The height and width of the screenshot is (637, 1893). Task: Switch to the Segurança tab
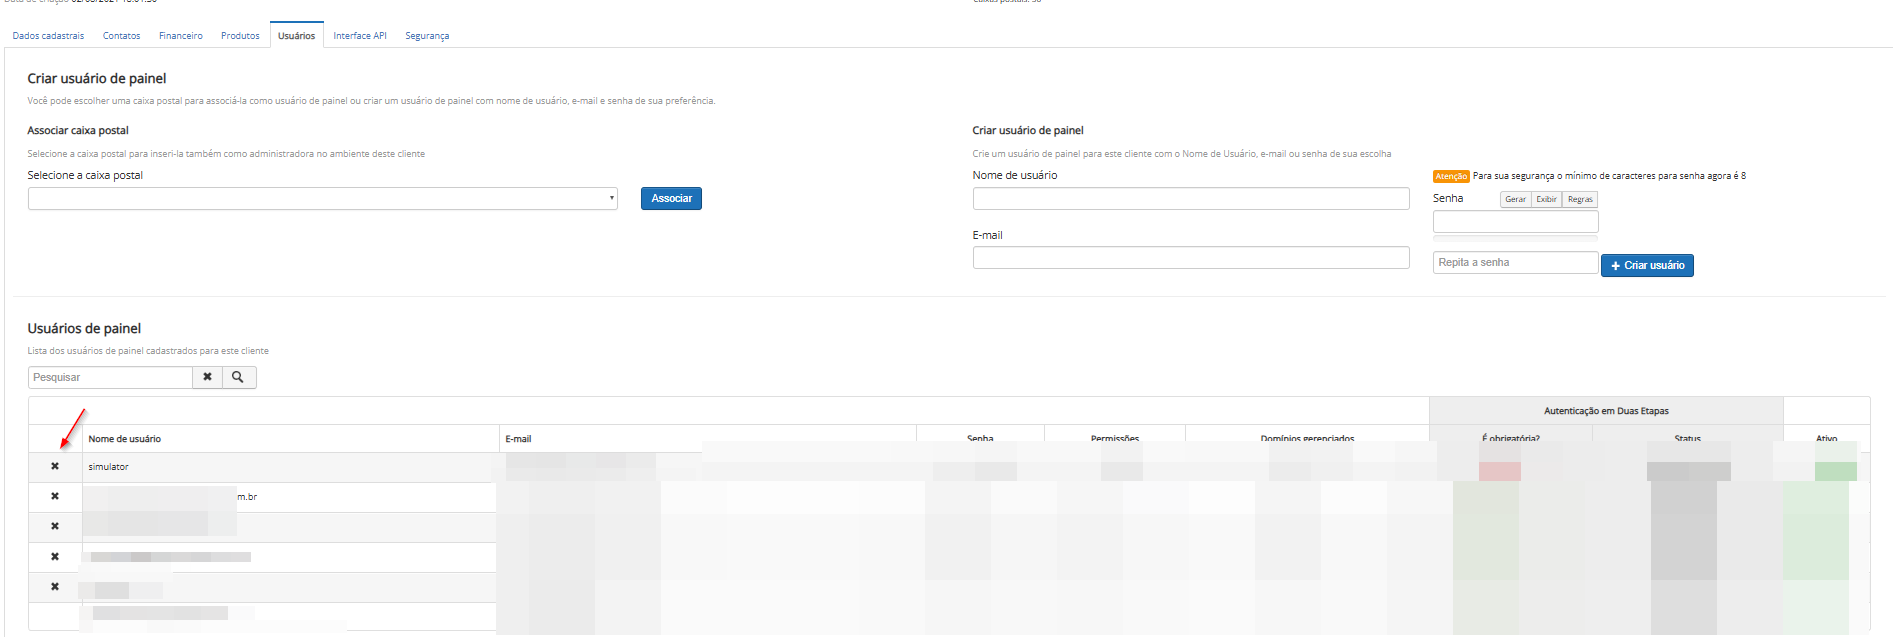427,36
